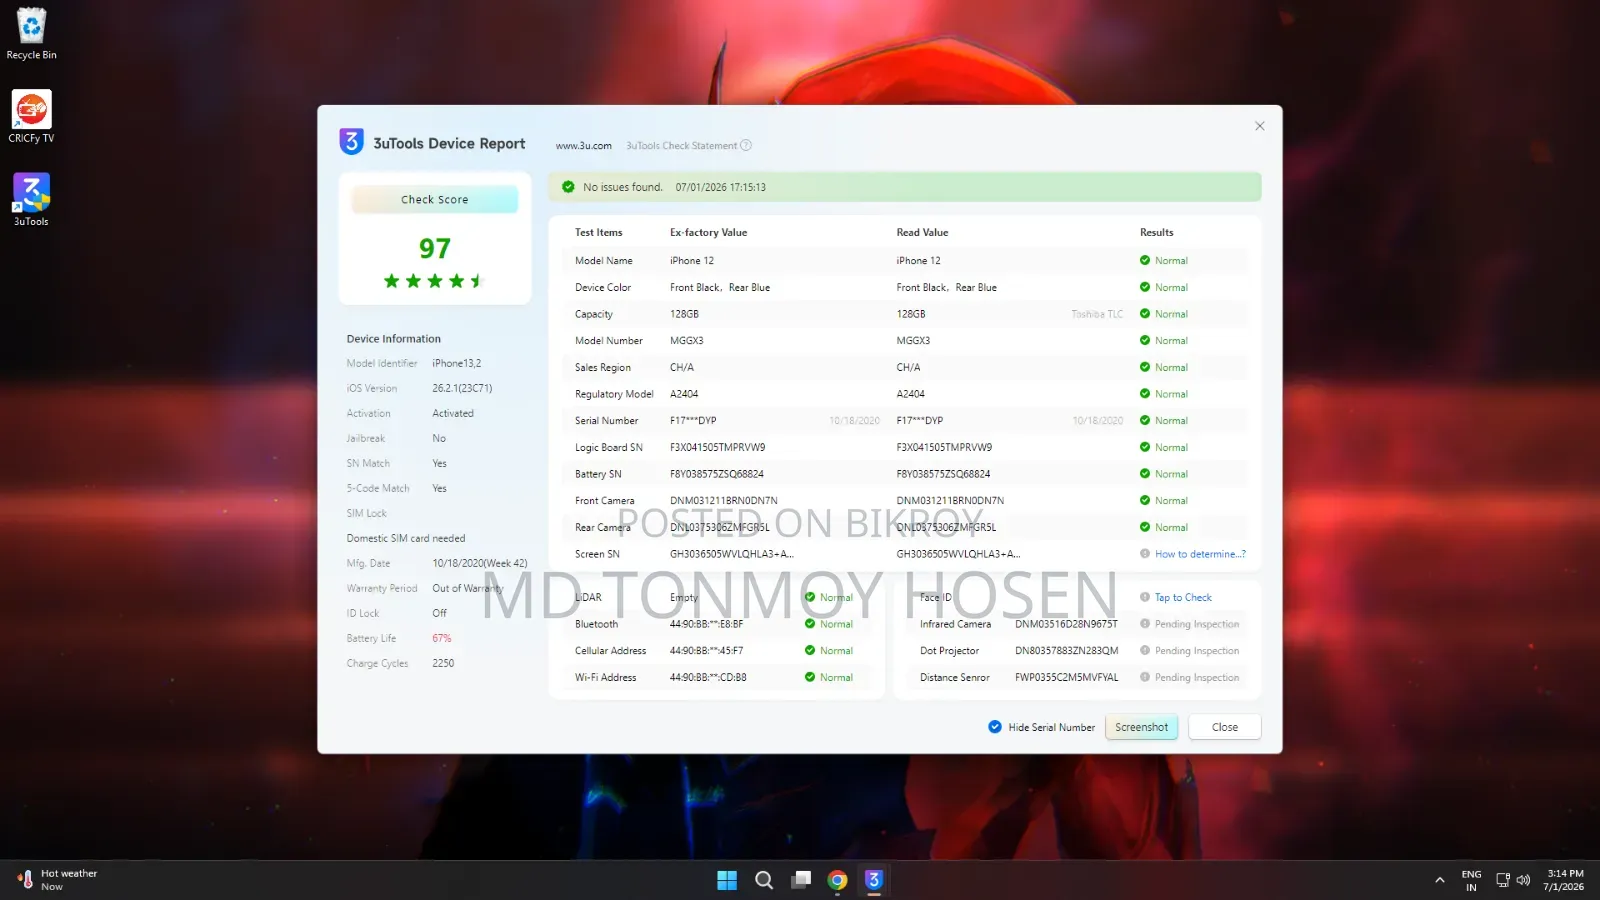
Task: Visit the www.3u.com link
Action: point(584,146)
